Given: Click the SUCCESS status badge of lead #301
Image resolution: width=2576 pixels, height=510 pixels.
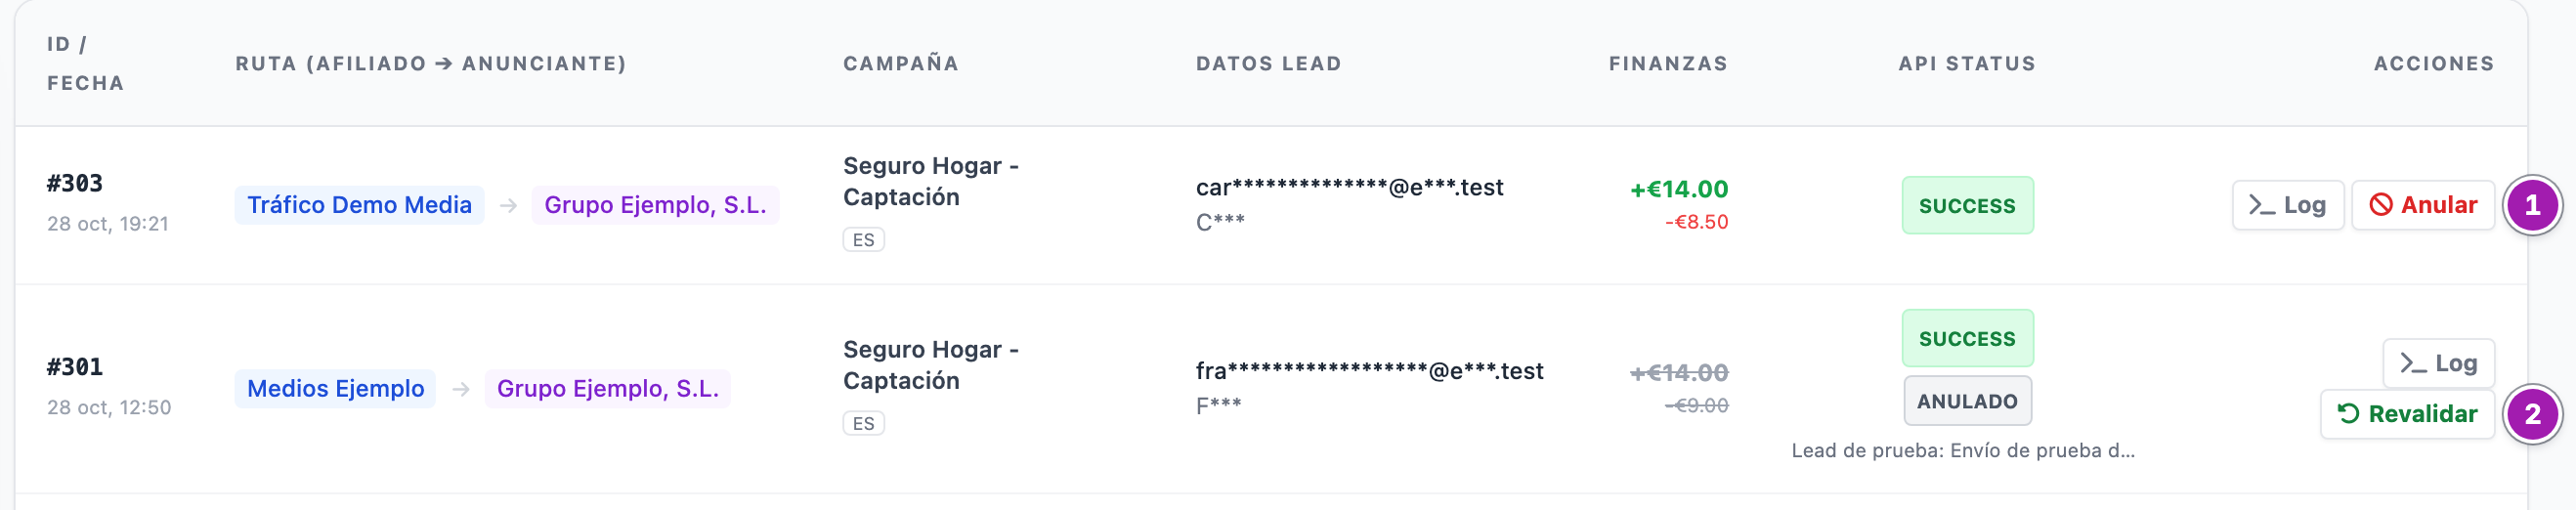Looking at the screenshot, I should click(x=1967, y=339).
